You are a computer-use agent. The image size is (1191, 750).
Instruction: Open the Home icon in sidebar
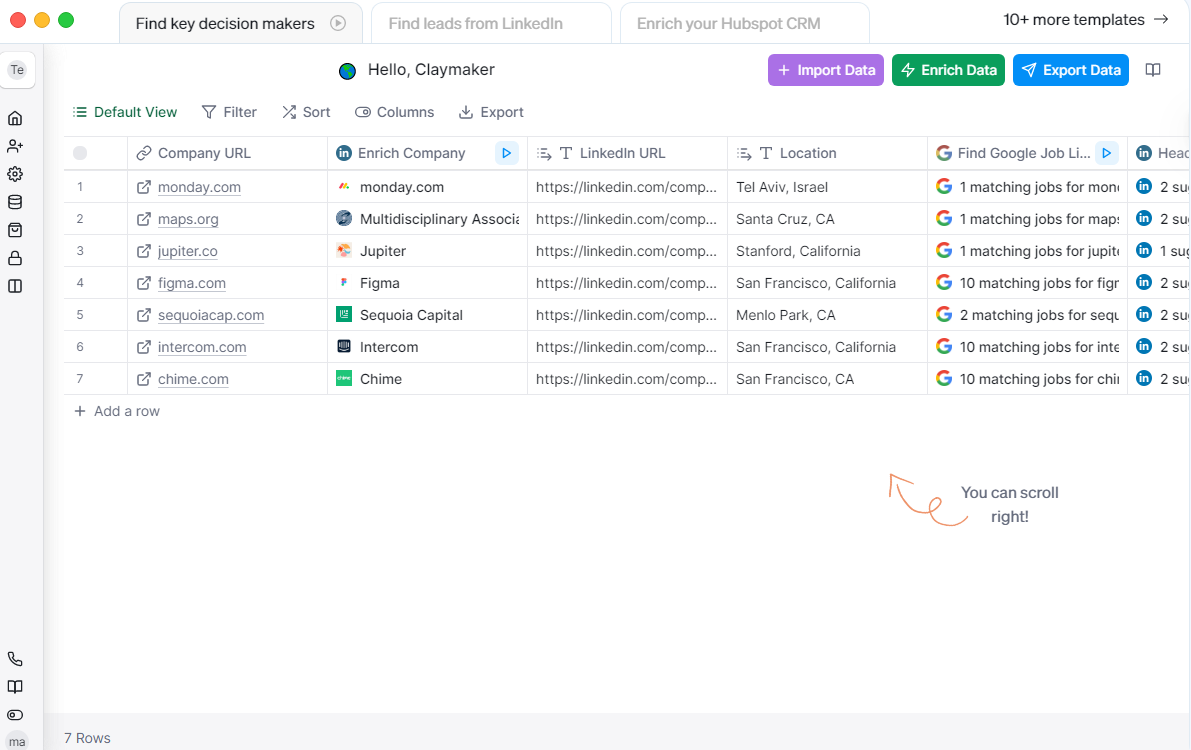[x=15, y=118]
